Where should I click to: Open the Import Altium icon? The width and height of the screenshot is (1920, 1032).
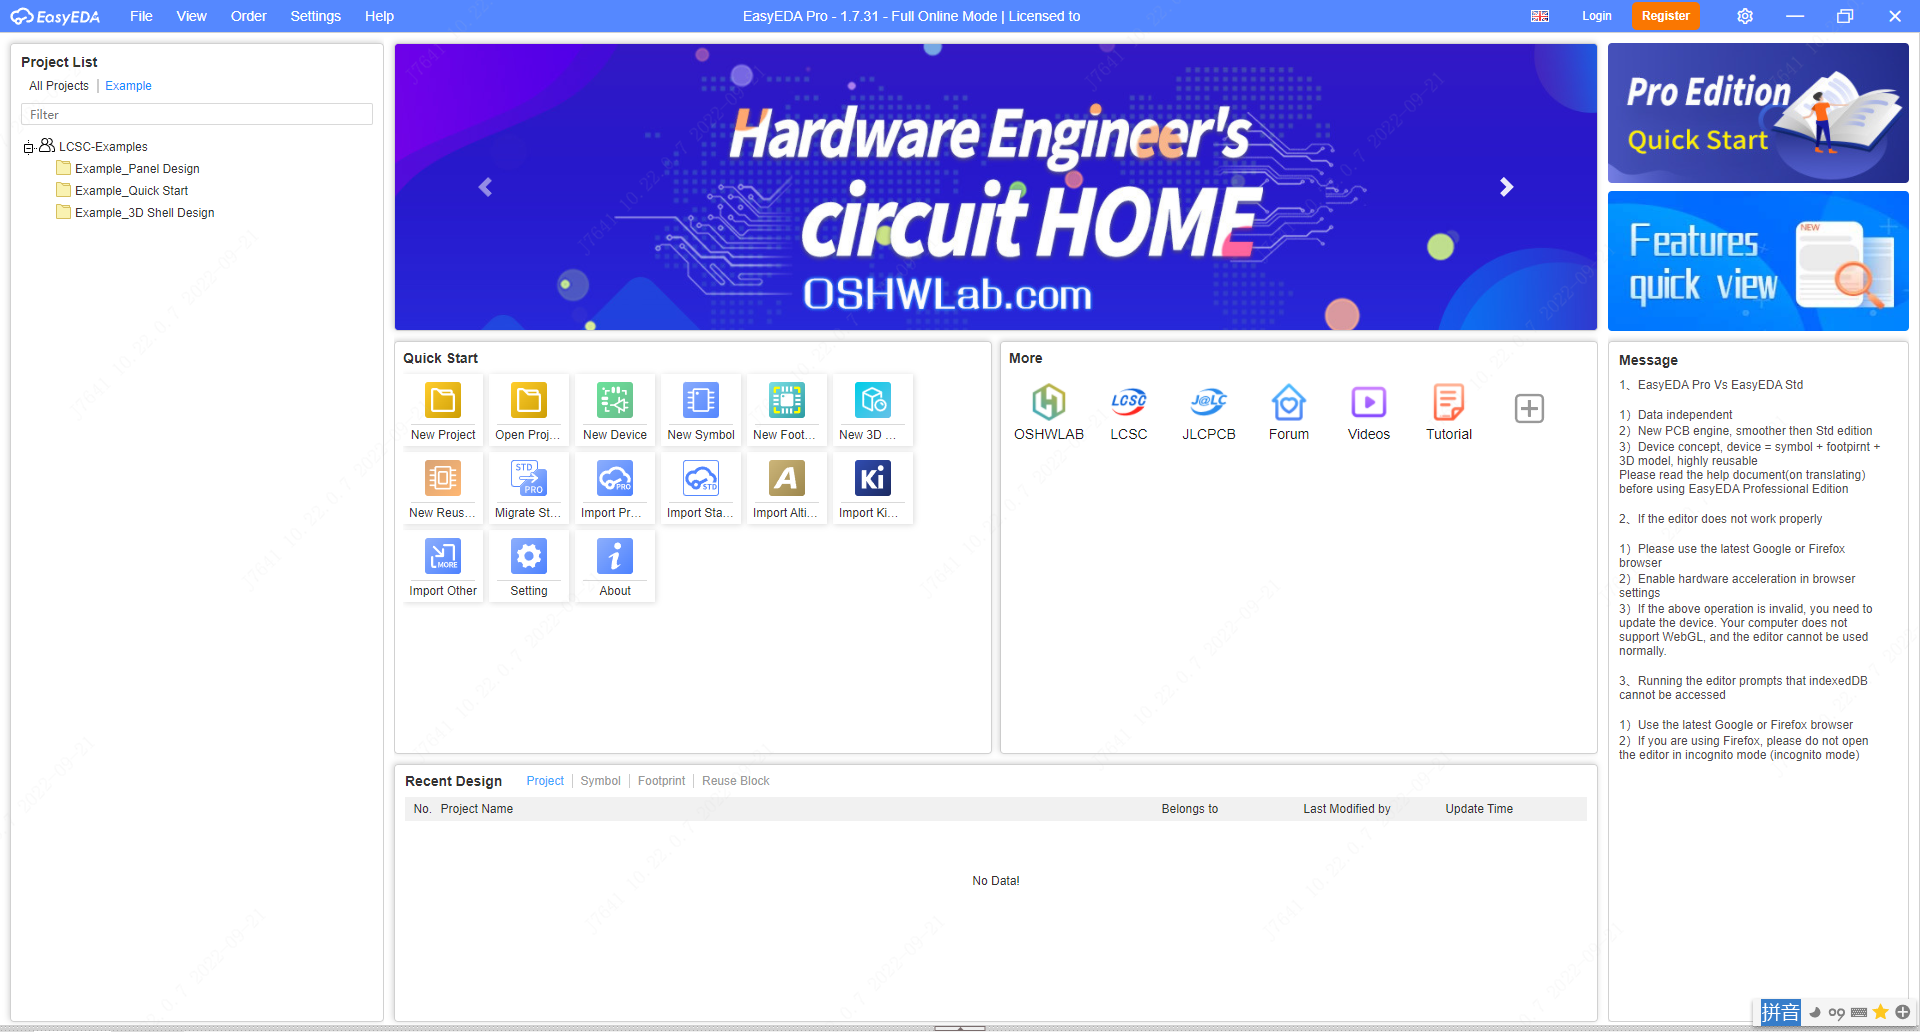pyautogui.click(x=787, y=479)
